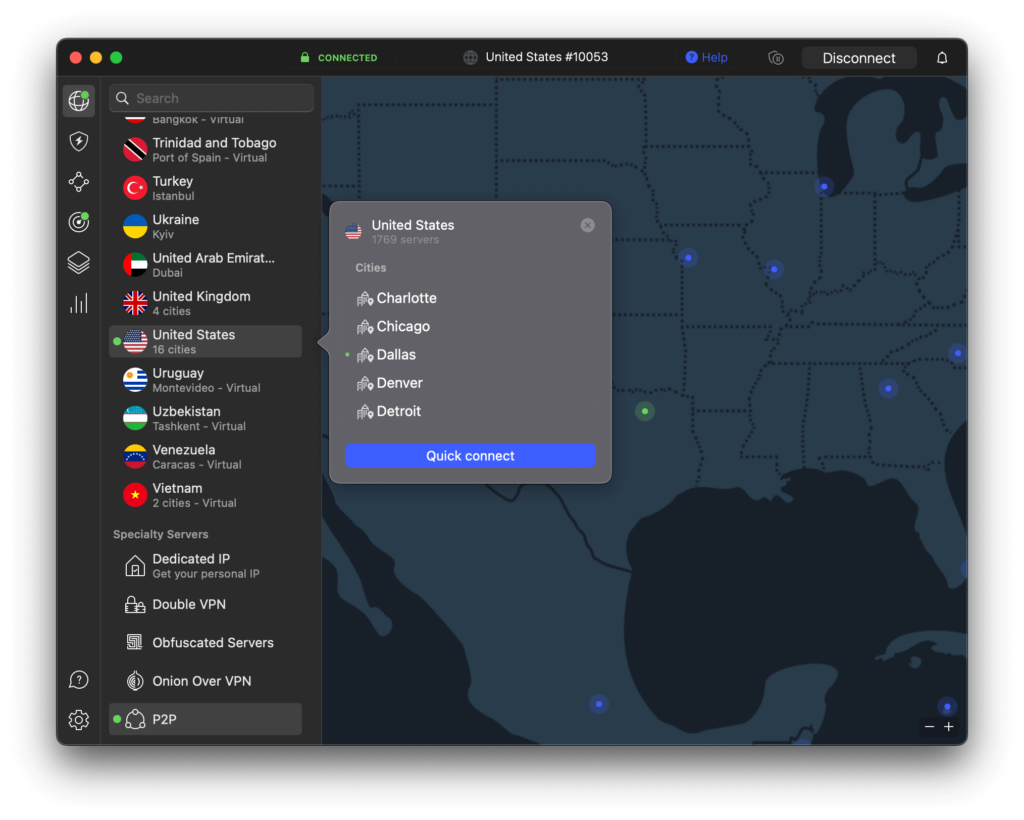Click the Venezuela flag icon
This screenshot has width=1024, height=820.
135,456
